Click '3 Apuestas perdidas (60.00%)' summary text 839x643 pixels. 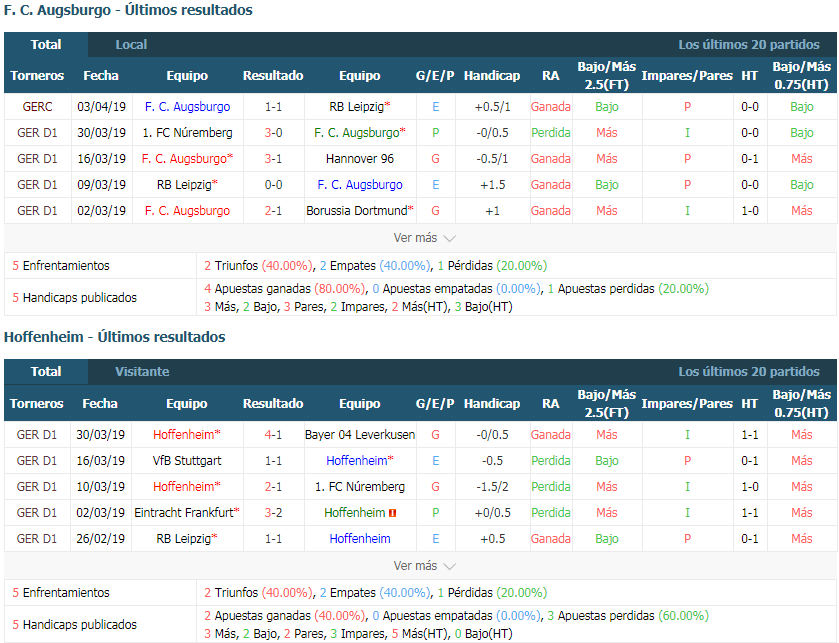(628, 616)
